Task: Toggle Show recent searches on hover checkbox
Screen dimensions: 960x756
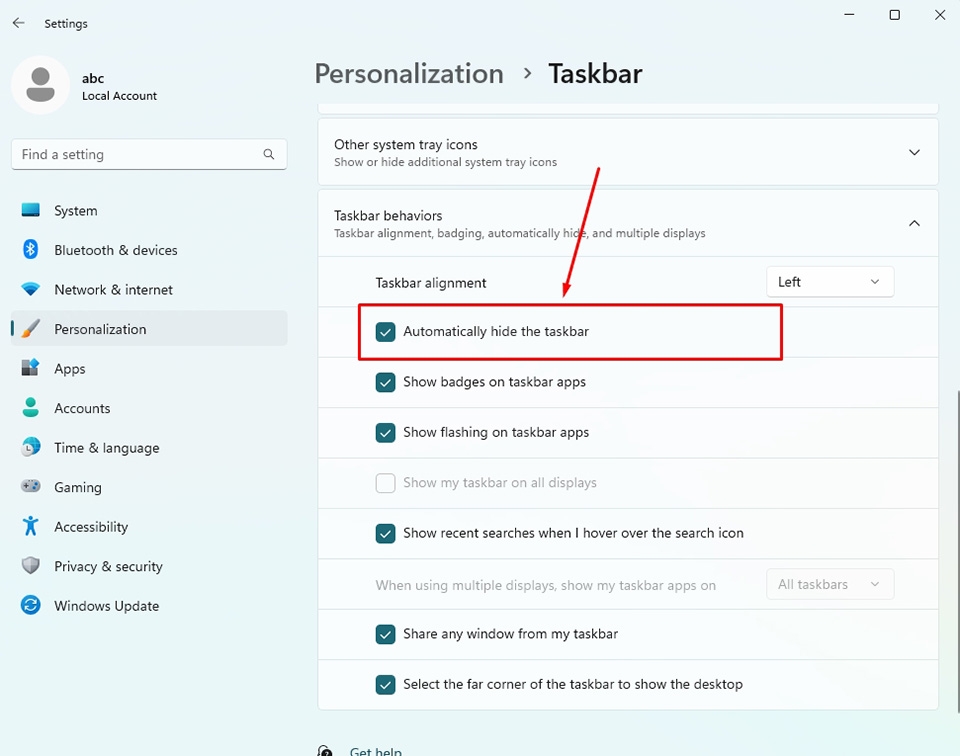Action: [385, 533]
